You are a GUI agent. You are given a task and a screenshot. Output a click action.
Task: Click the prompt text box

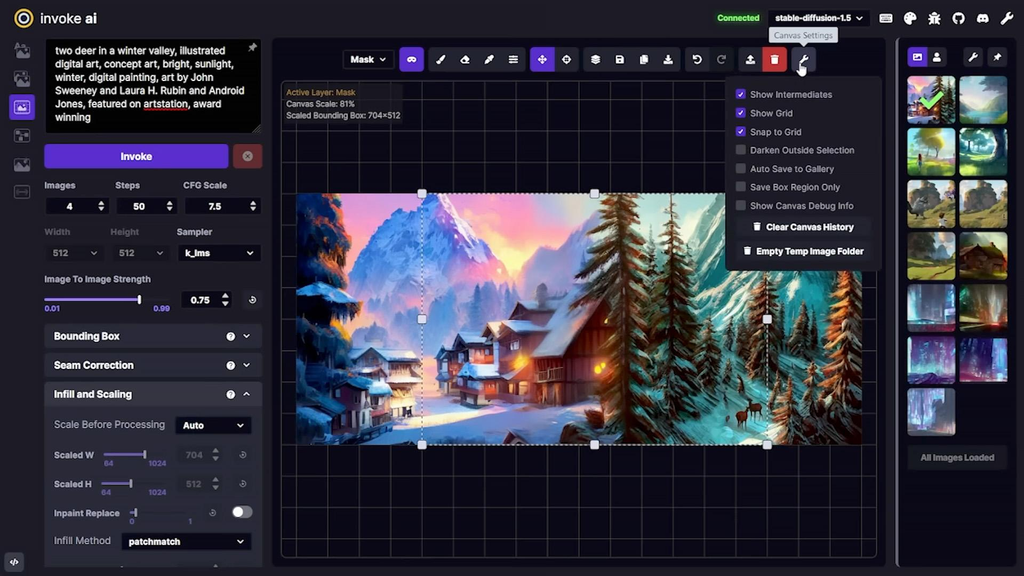[153, 86]
